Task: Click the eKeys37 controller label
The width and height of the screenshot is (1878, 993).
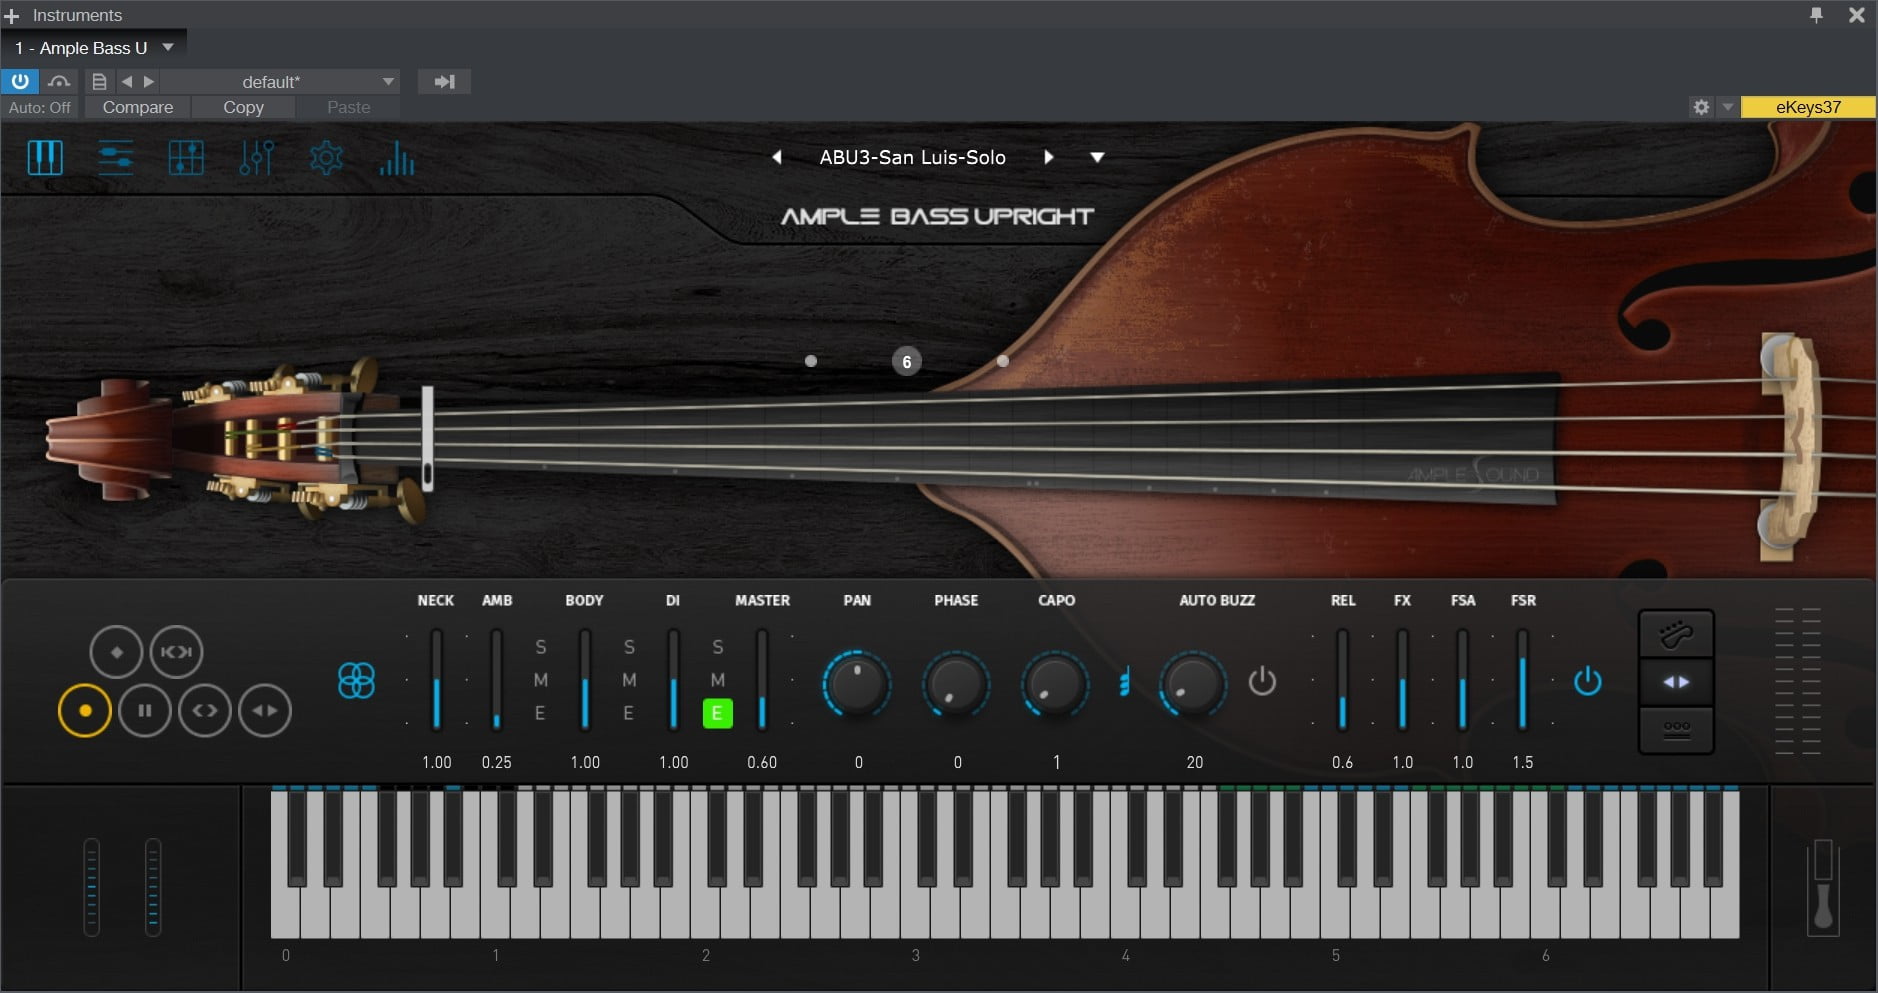Action: 1808,107
